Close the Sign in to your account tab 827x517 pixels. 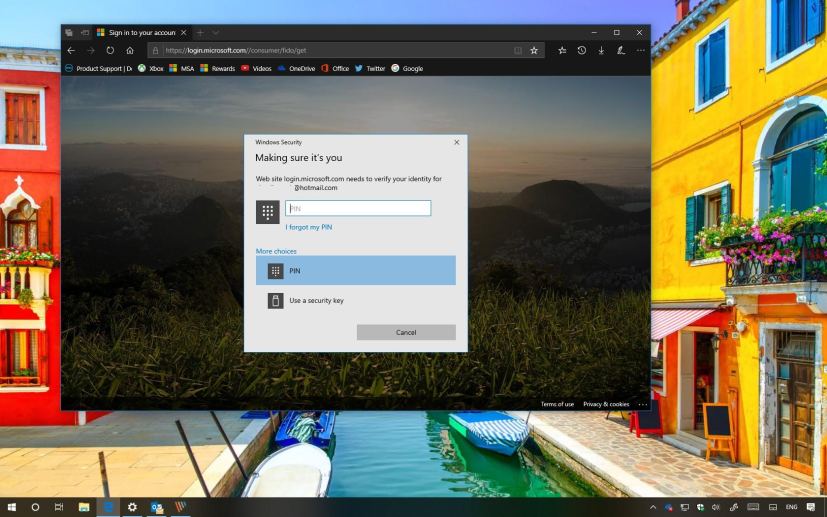pyautogui.click(x=184, y=33)
